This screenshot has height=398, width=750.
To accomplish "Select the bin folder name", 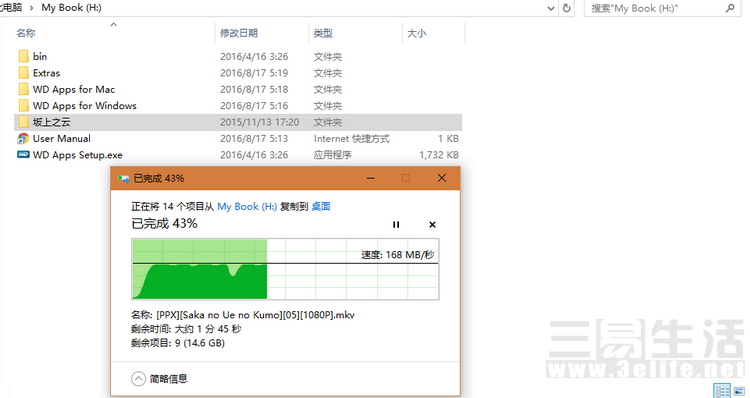I will pyautogui.click(x=40, y=56).
